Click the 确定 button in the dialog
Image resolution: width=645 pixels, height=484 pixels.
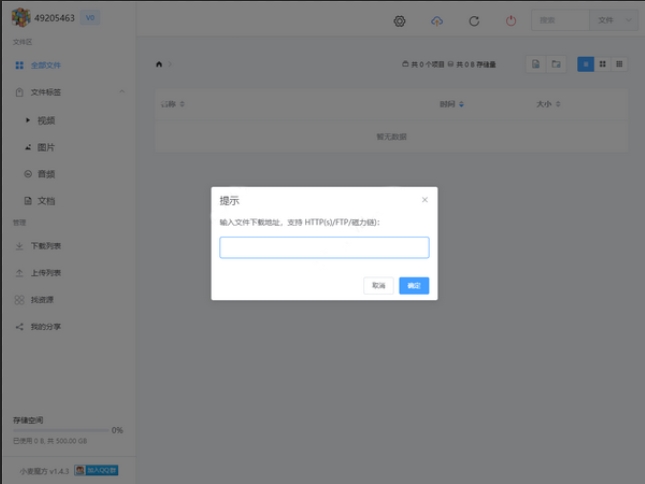pos(414,286)
